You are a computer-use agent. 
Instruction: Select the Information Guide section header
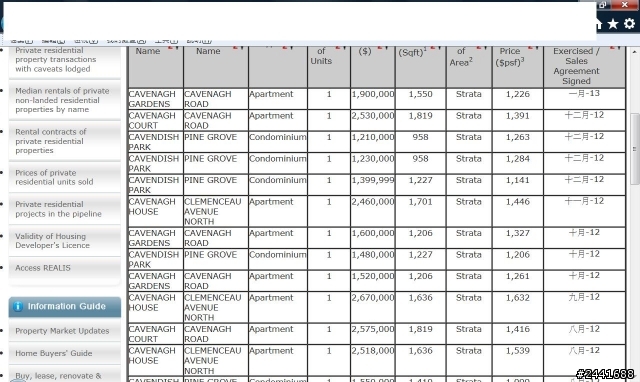point(64,307)
